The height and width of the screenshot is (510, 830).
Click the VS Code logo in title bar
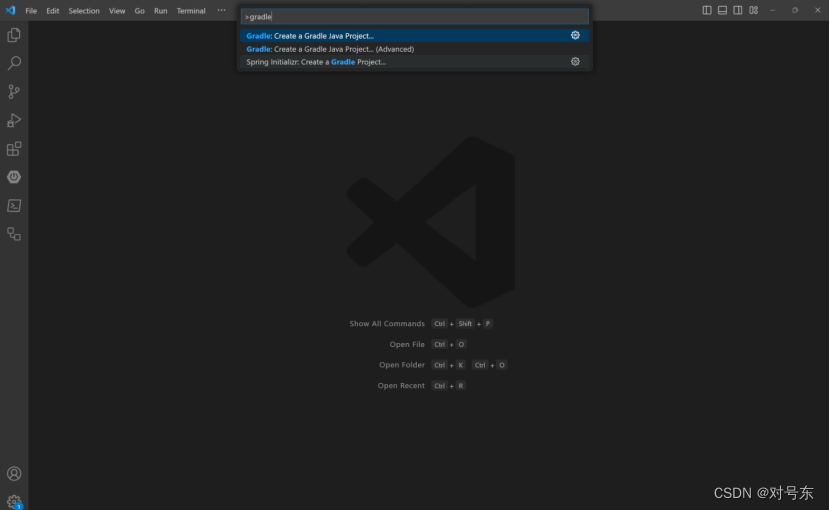click(11, 11)
